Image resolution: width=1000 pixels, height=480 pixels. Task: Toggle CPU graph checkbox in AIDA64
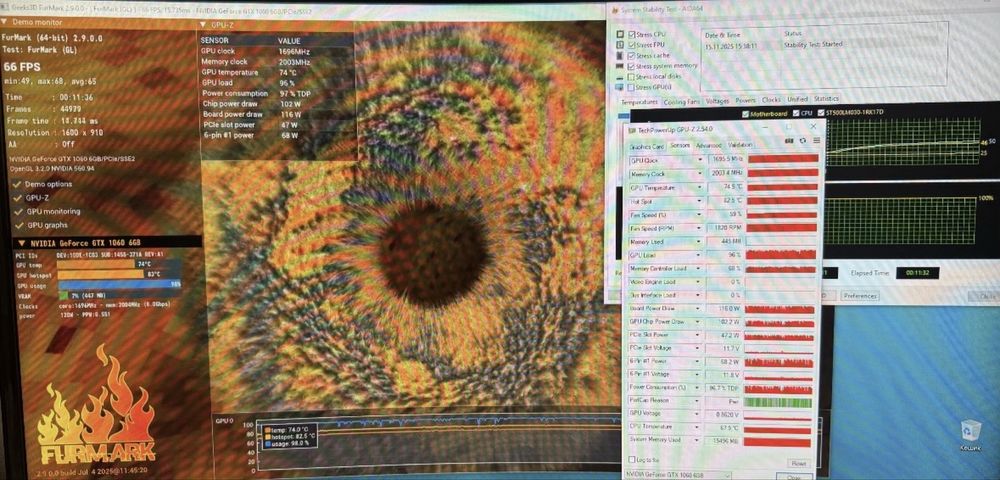(795, 113)
